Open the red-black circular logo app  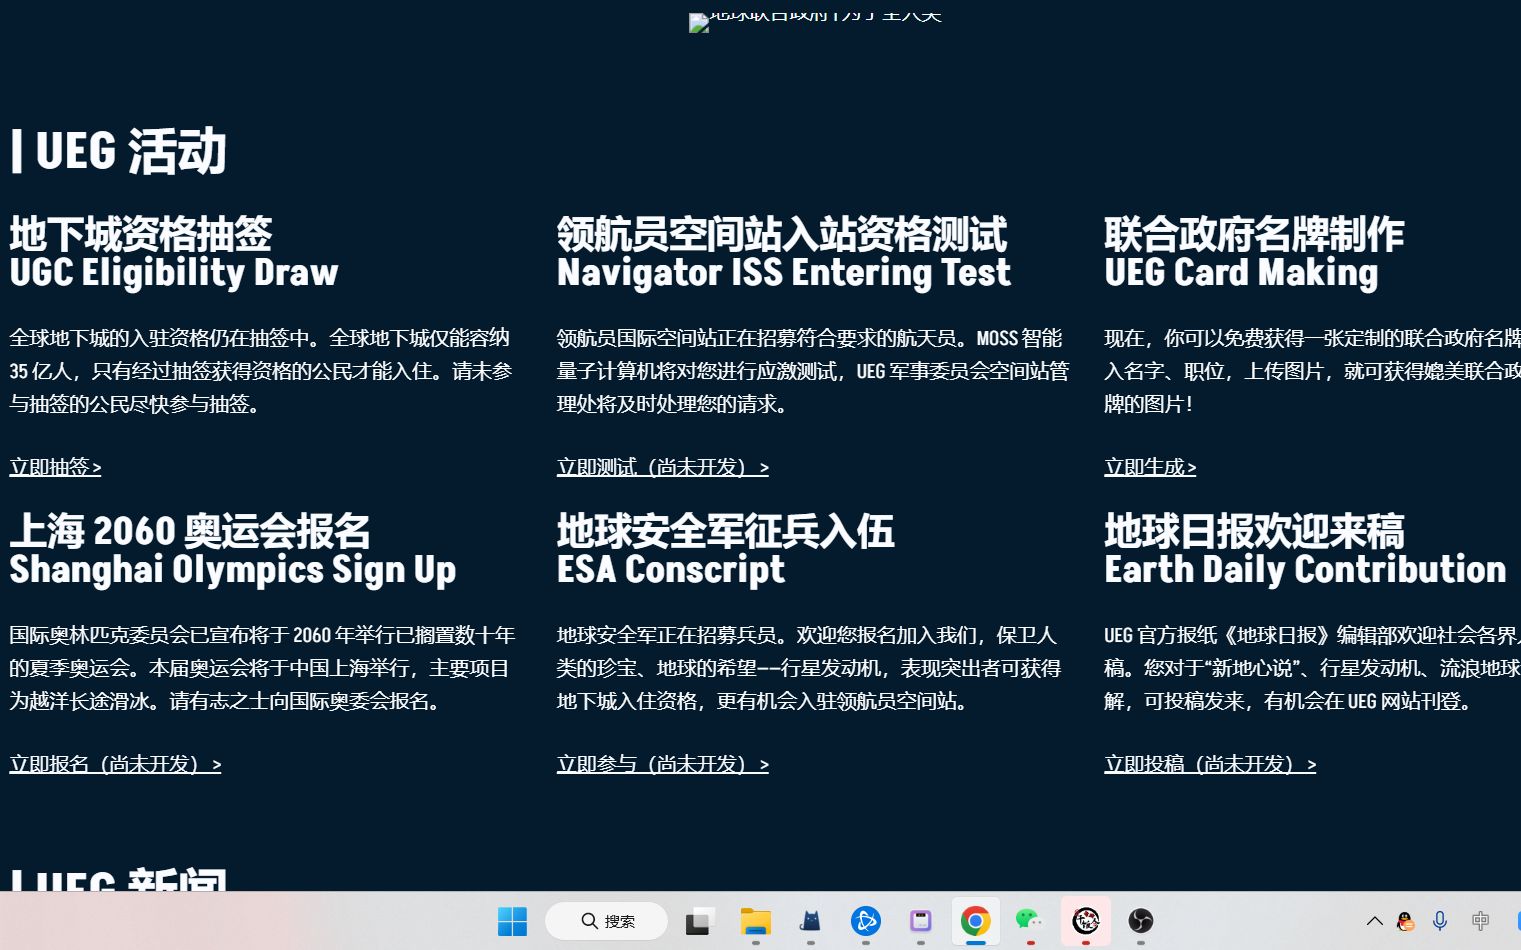1085,921
